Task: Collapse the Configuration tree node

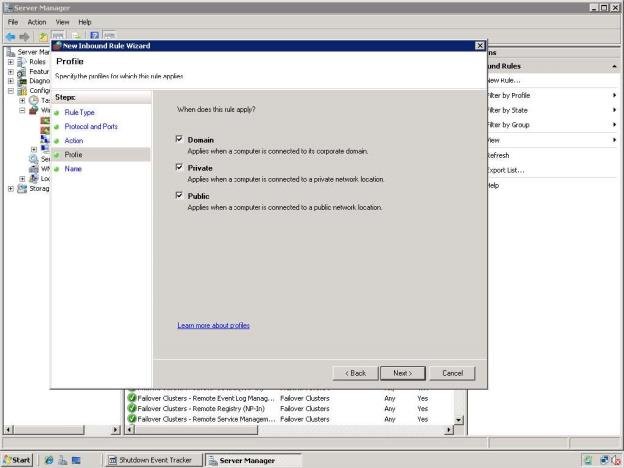Action: [x=11, y=91]
